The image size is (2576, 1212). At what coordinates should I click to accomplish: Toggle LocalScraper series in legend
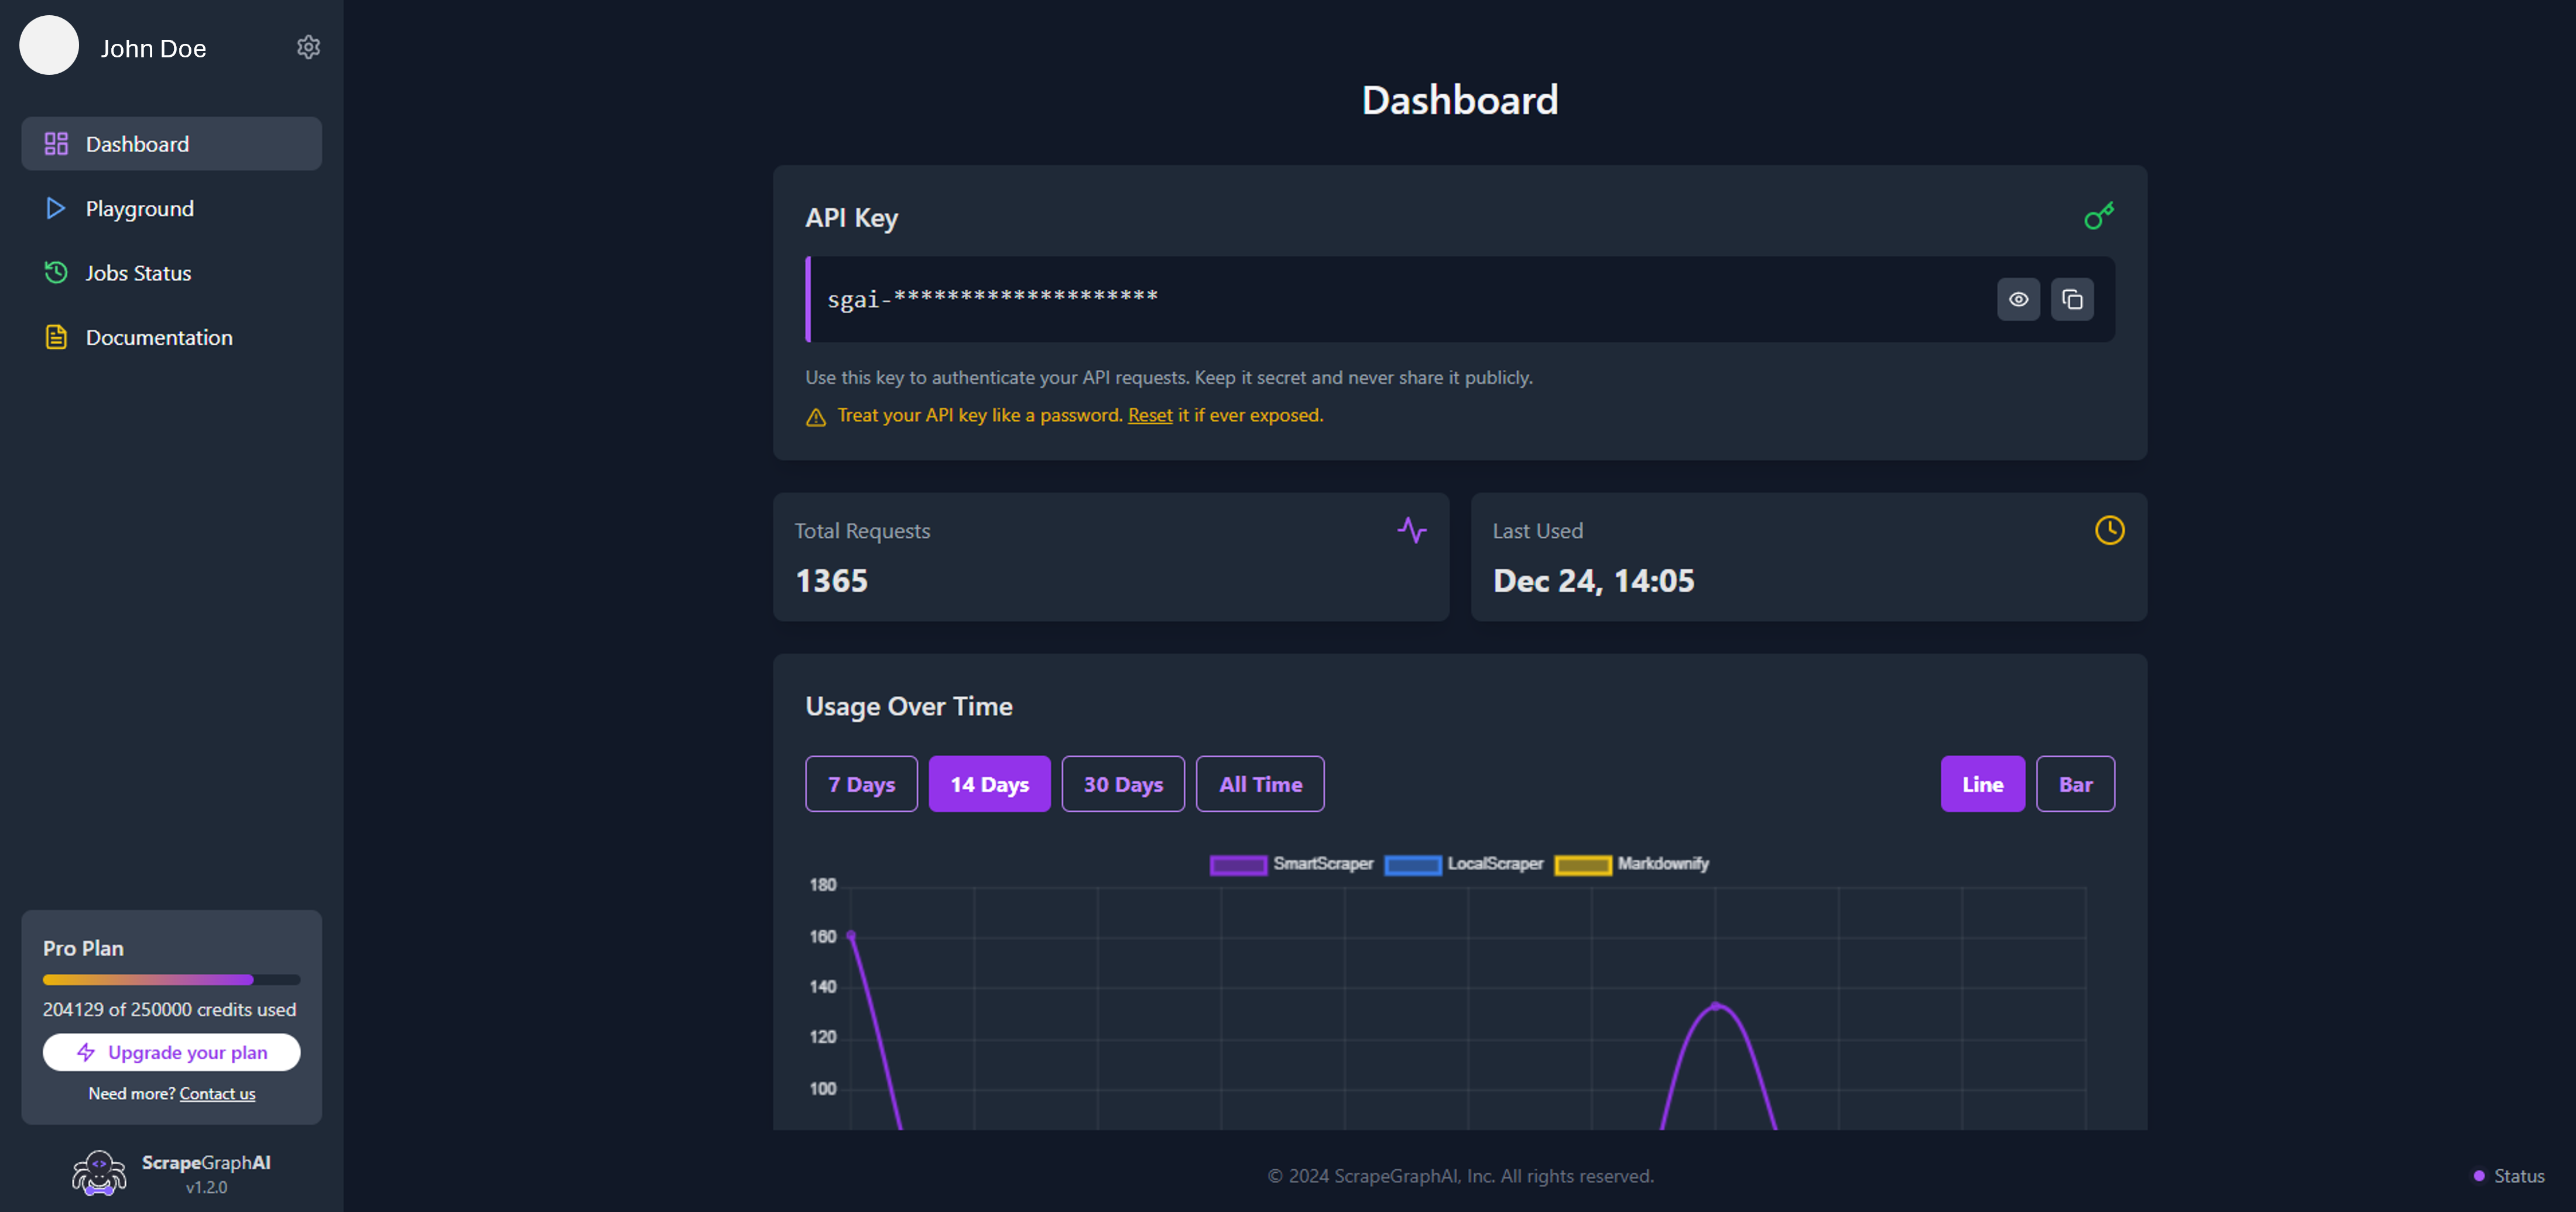coord(1464,864)
